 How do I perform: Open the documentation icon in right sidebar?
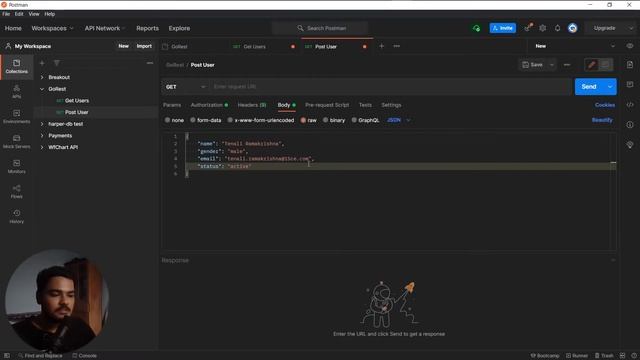coord(630,65)
